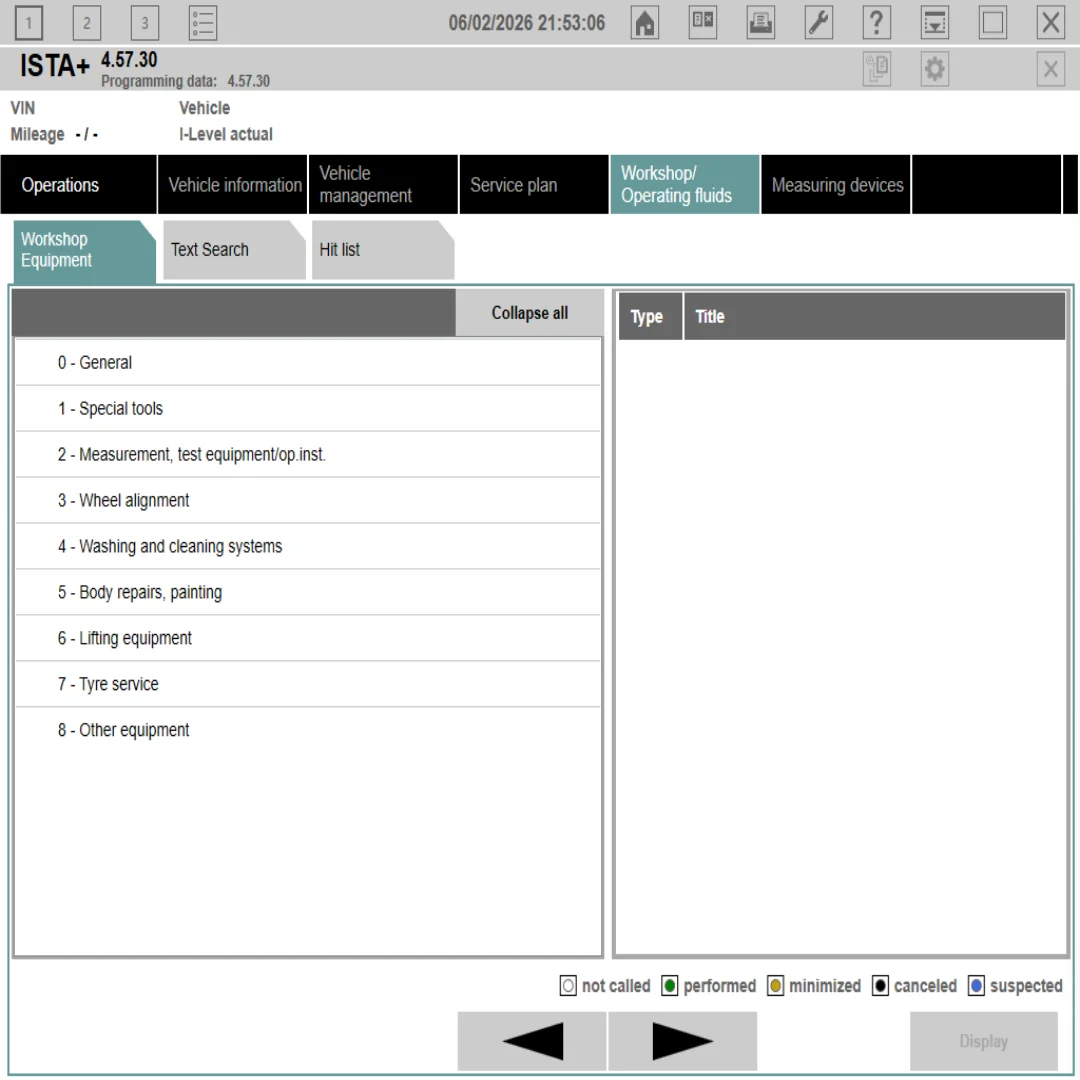This screenshot has width=1080, height=1080.
Task: Click the Print icon
Action: pos(760,23)
